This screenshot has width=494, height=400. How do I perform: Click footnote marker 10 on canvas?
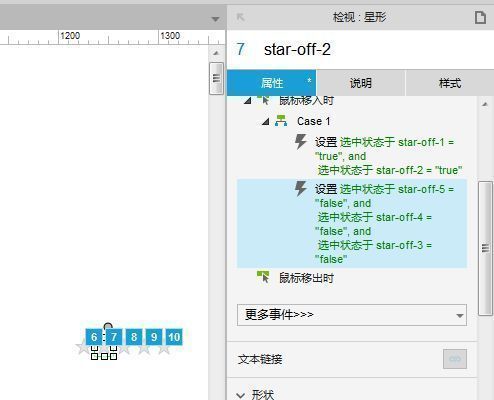pyautogui.click(x=174, y=337)
